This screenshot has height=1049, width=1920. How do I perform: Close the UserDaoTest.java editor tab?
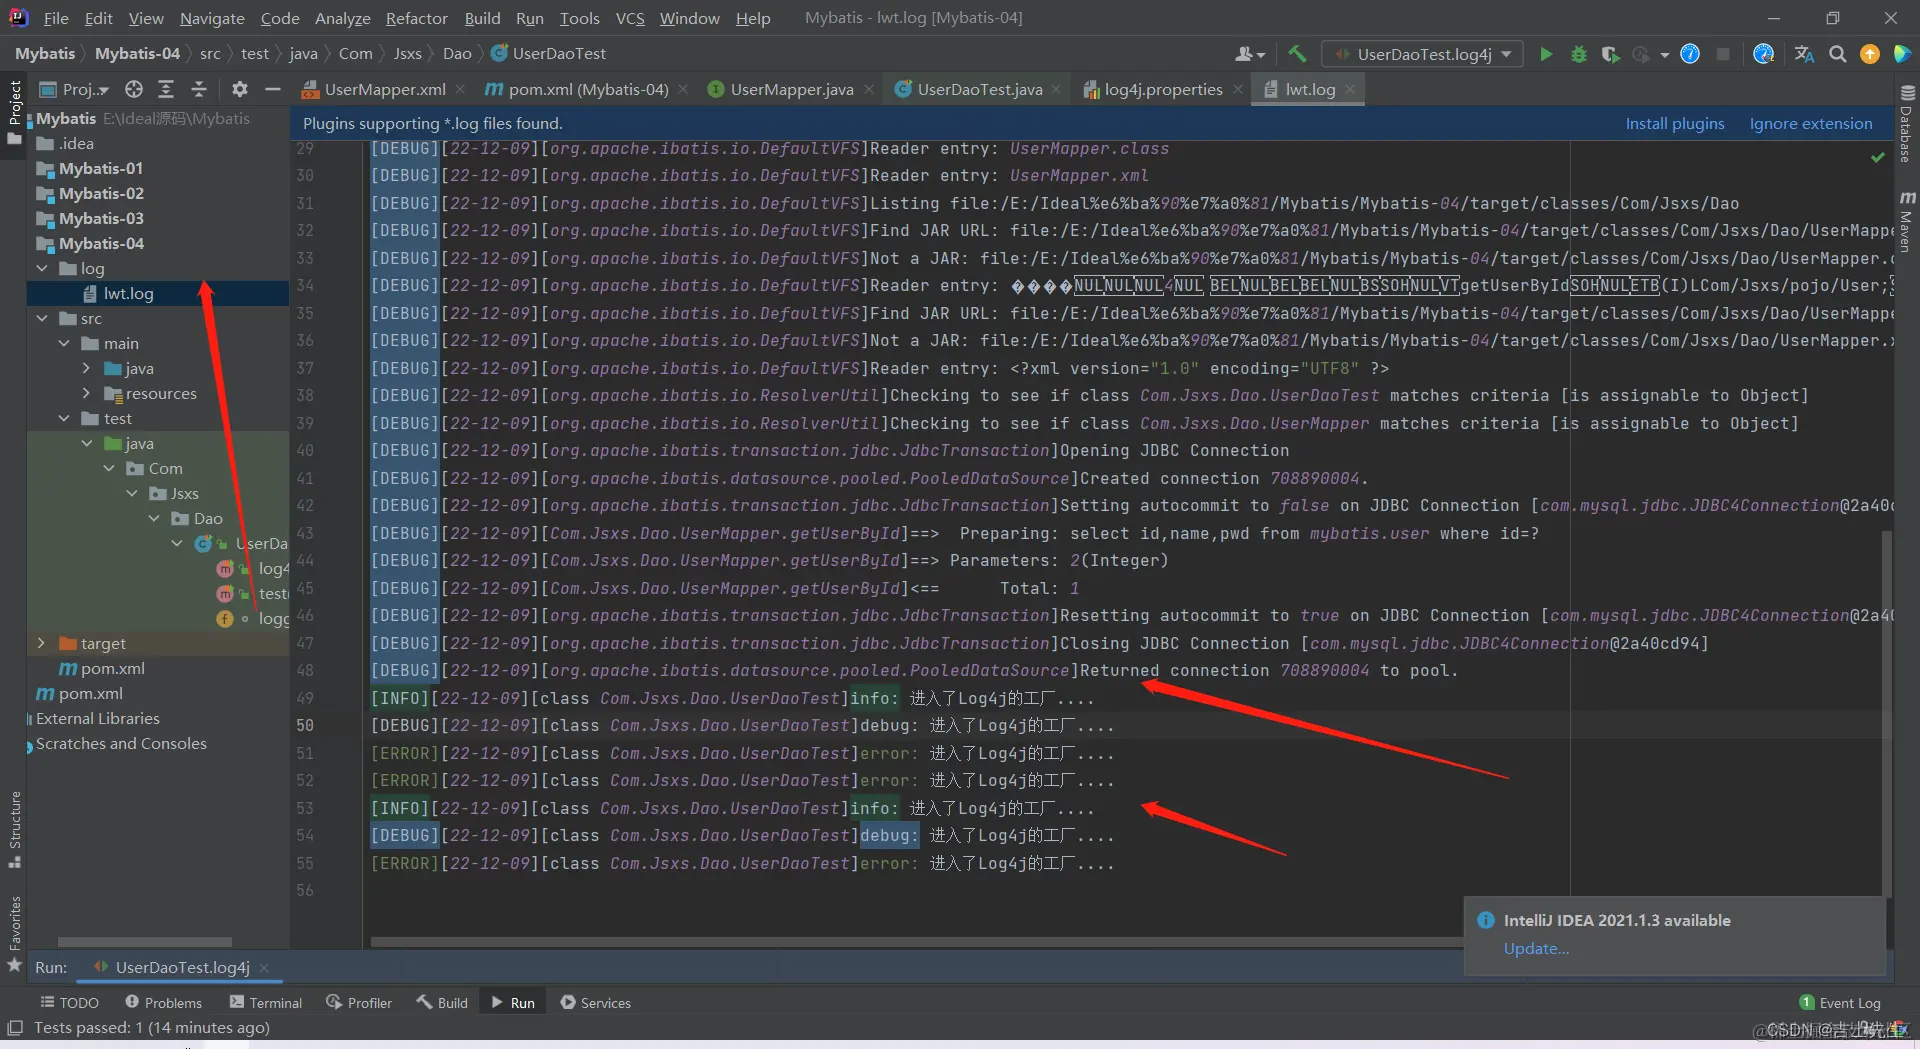pos(1056,89)
